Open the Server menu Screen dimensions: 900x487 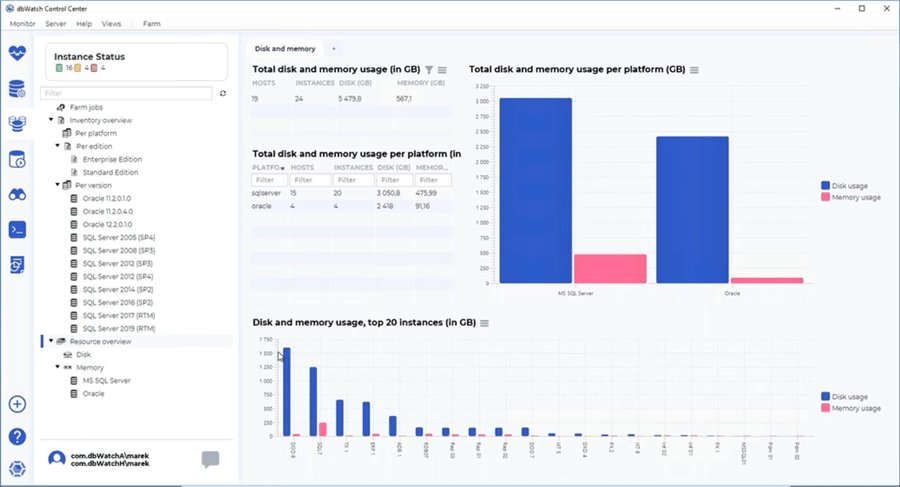click(56, 24)
